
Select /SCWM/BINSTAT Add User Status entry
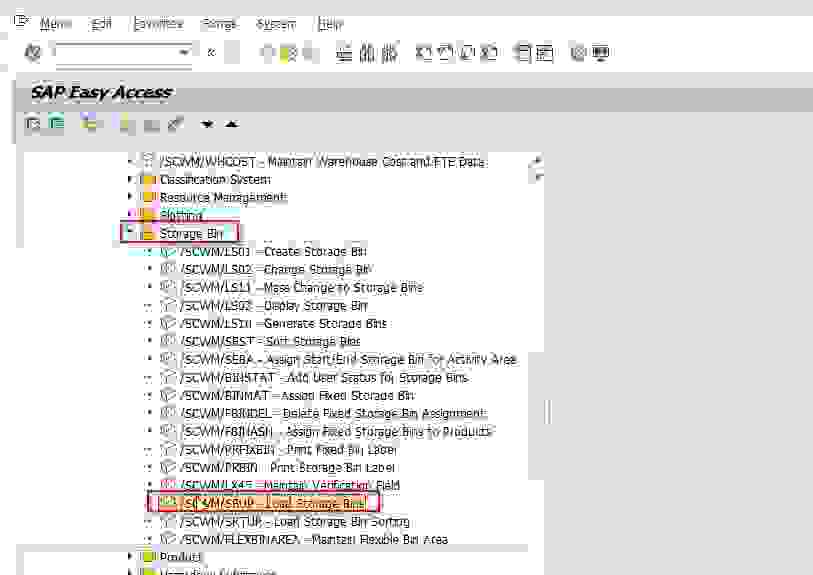point(325,377)
